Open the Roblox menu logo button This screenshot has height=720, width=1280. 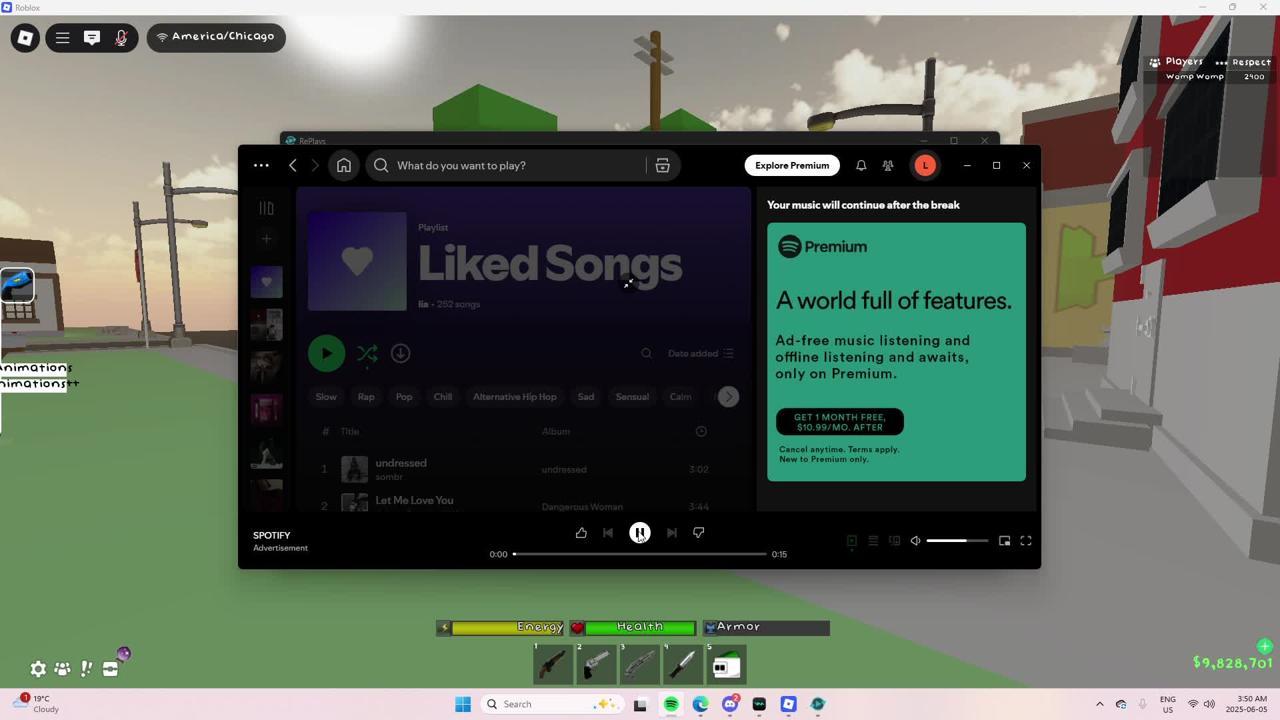25,38
